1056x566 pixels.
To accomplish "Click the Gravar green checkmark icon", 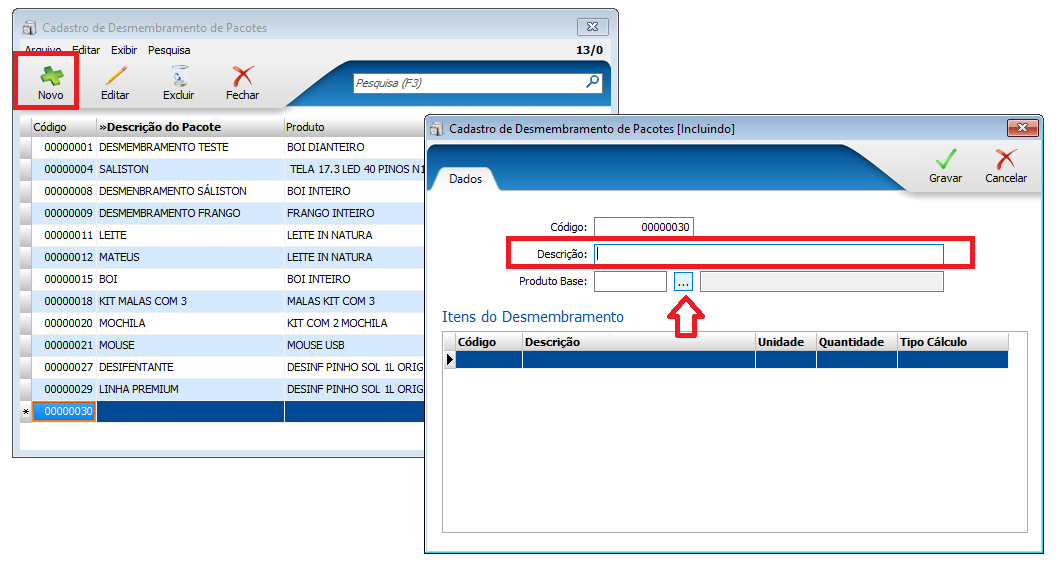I will 946,159.
